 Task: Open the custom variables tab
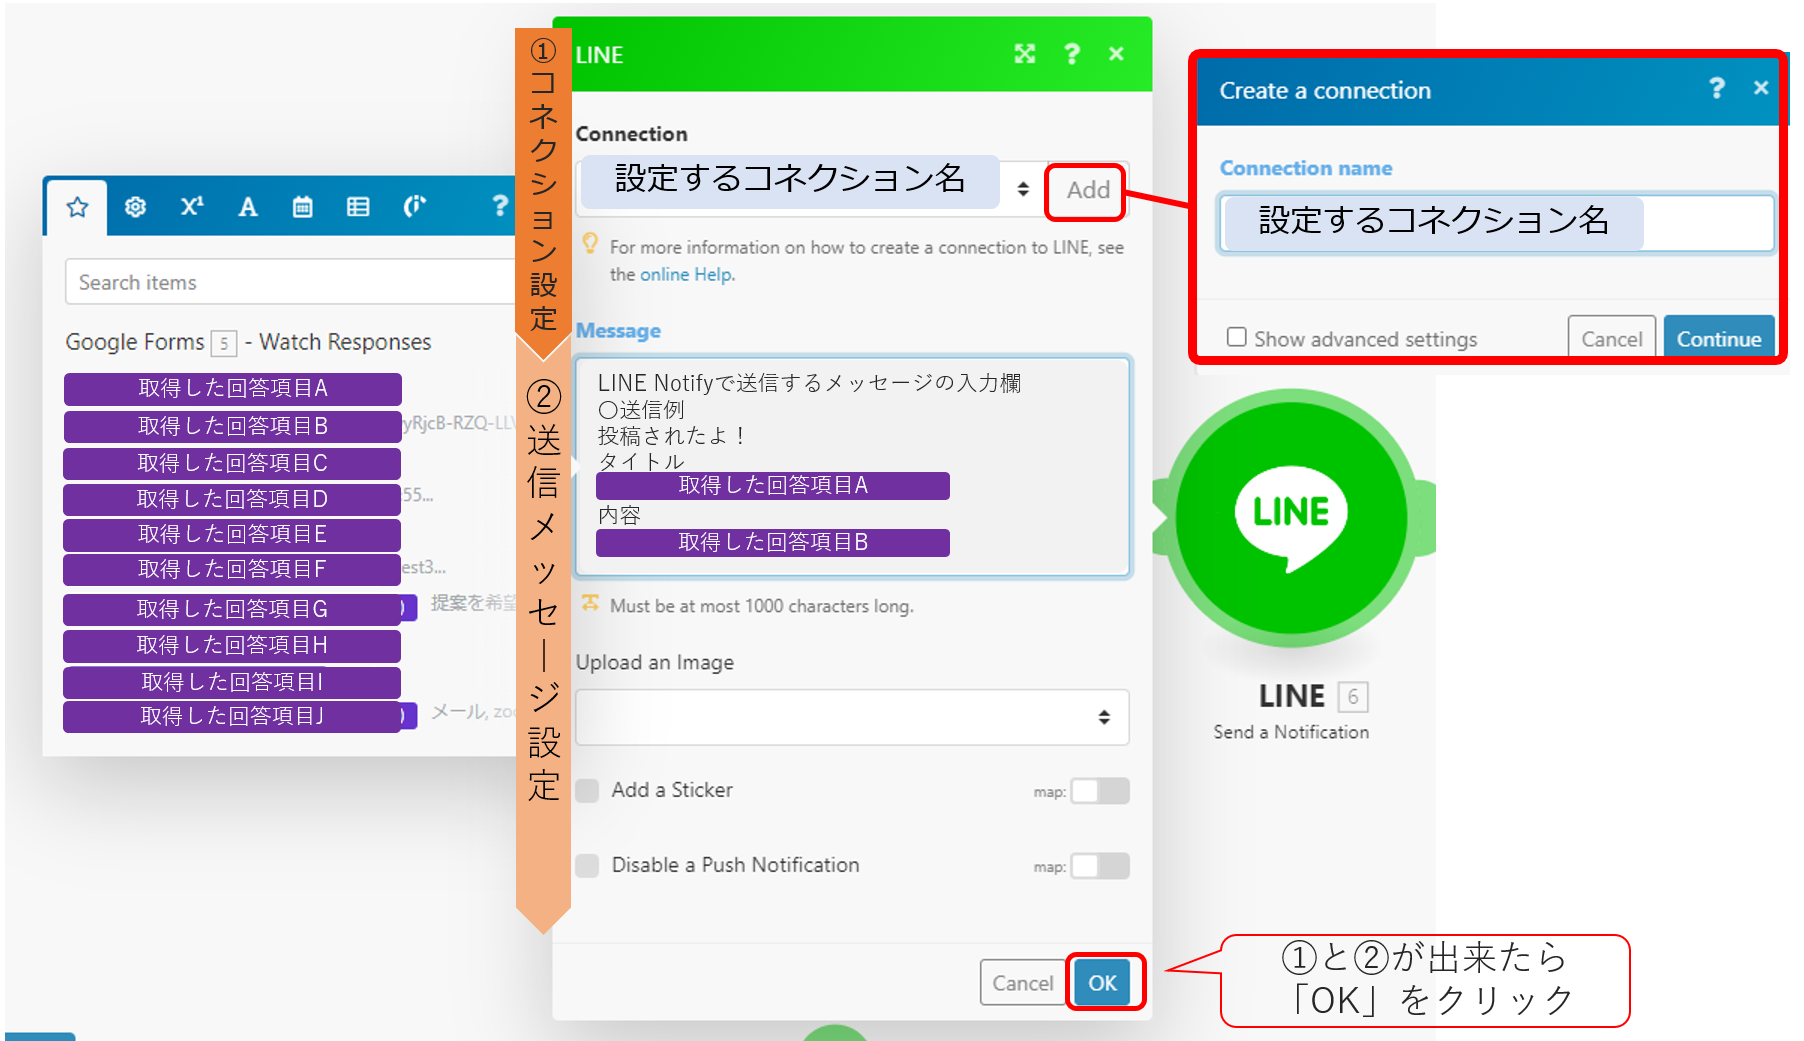coord(414,207)
